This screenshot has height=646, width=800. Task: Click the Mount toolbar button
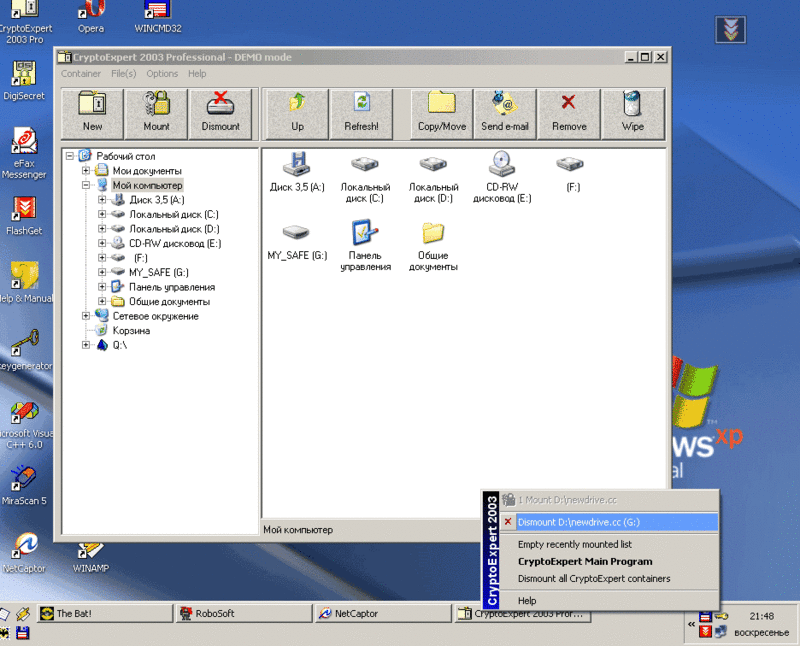click(157, 114)
